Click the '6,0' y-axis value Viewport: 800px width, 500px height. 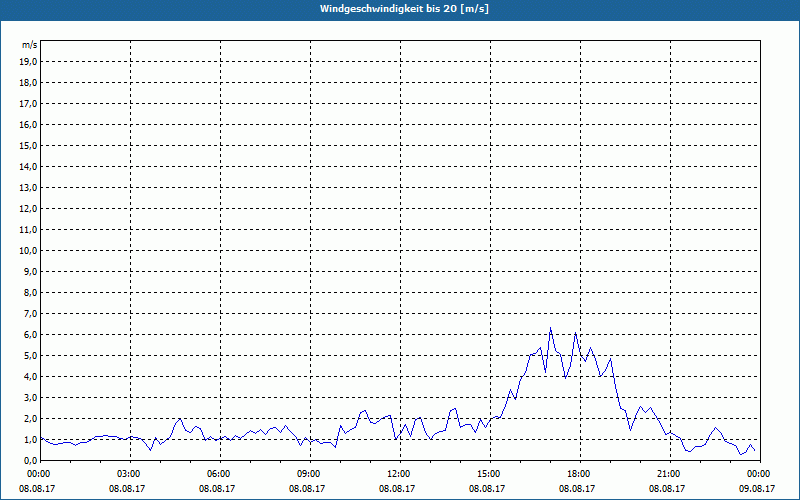[30, 335]
